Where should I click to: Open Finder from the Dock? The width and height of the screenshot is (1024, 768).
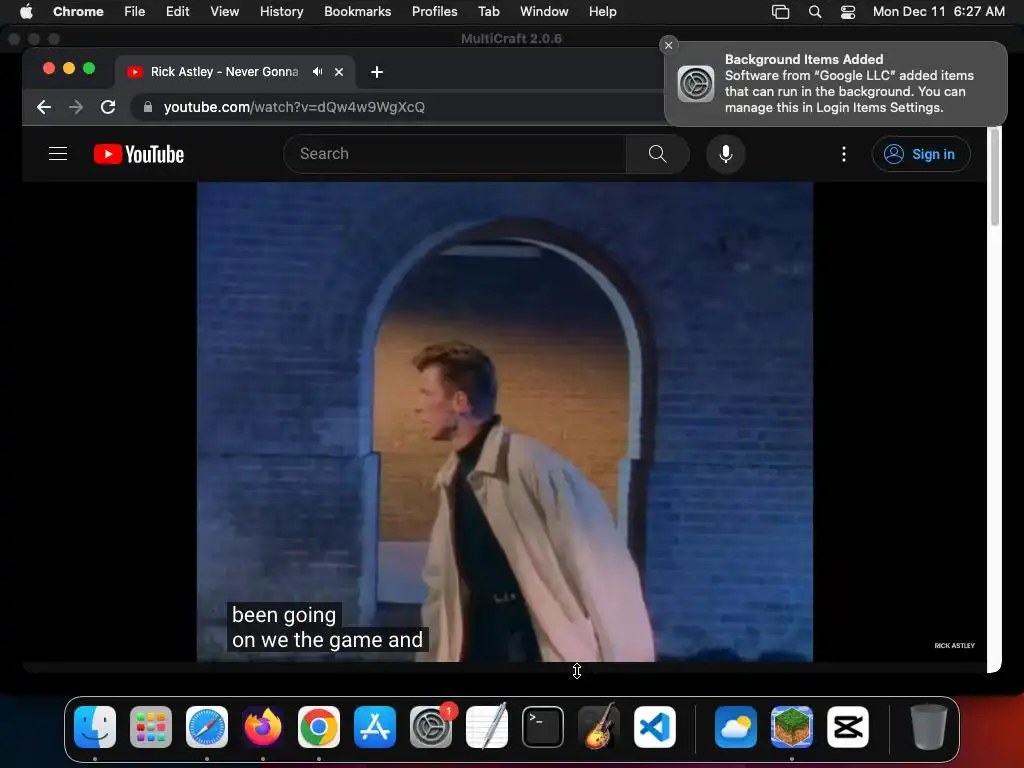point(95,727)
